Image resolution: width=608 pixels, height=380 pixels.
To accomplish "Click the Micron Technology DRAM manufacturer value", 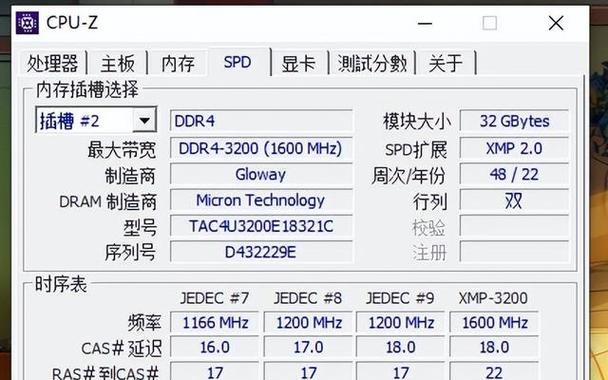I will click(x=261, y=200).
